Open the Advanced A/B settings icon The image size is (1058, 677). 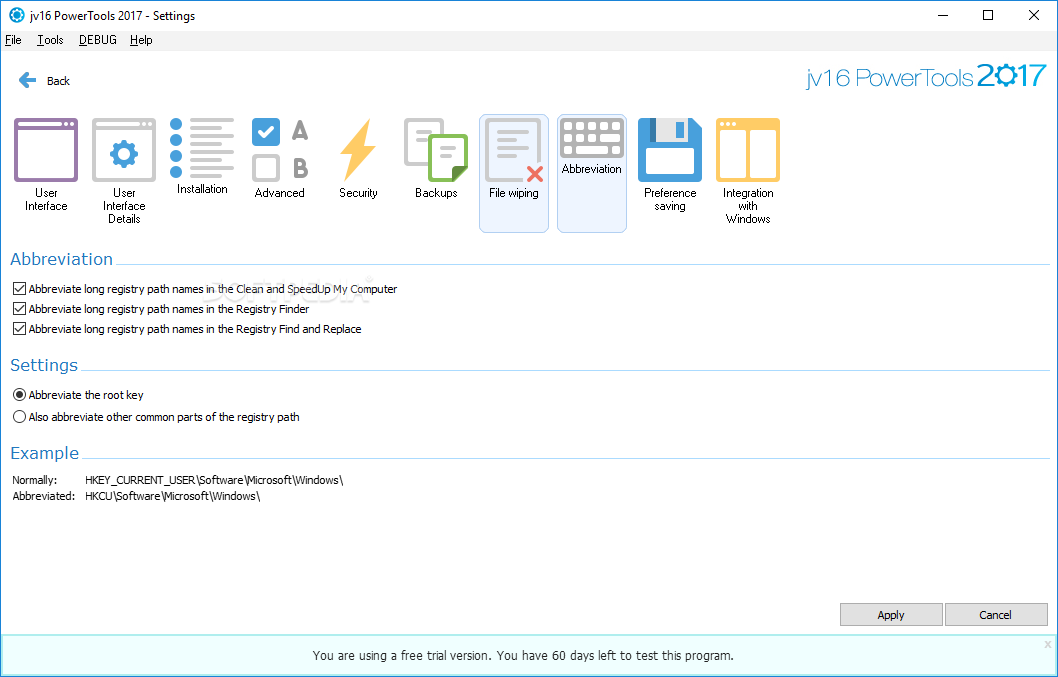click(279, 150)
